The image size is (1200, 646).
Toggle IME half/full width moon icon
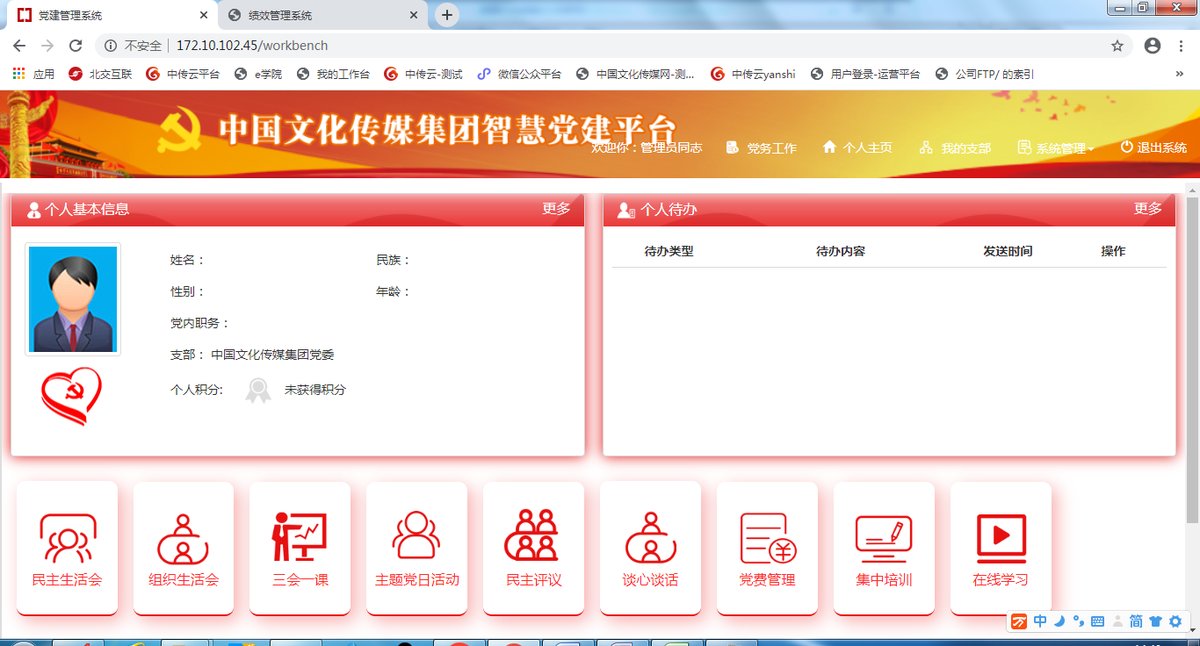[1059, 621]
